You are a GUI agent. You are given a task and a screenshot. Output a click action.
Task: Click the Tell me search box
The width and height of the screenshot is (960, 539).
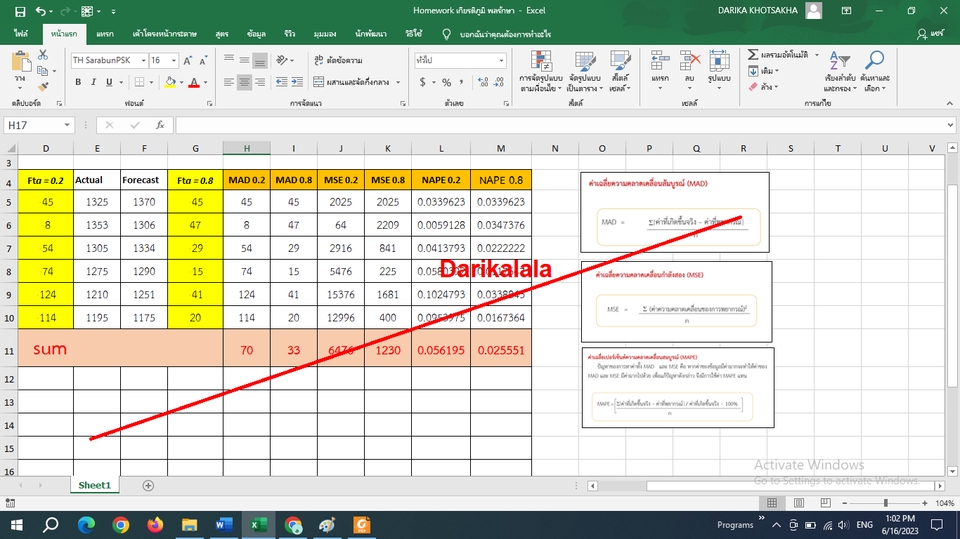(x=505, y=34)
